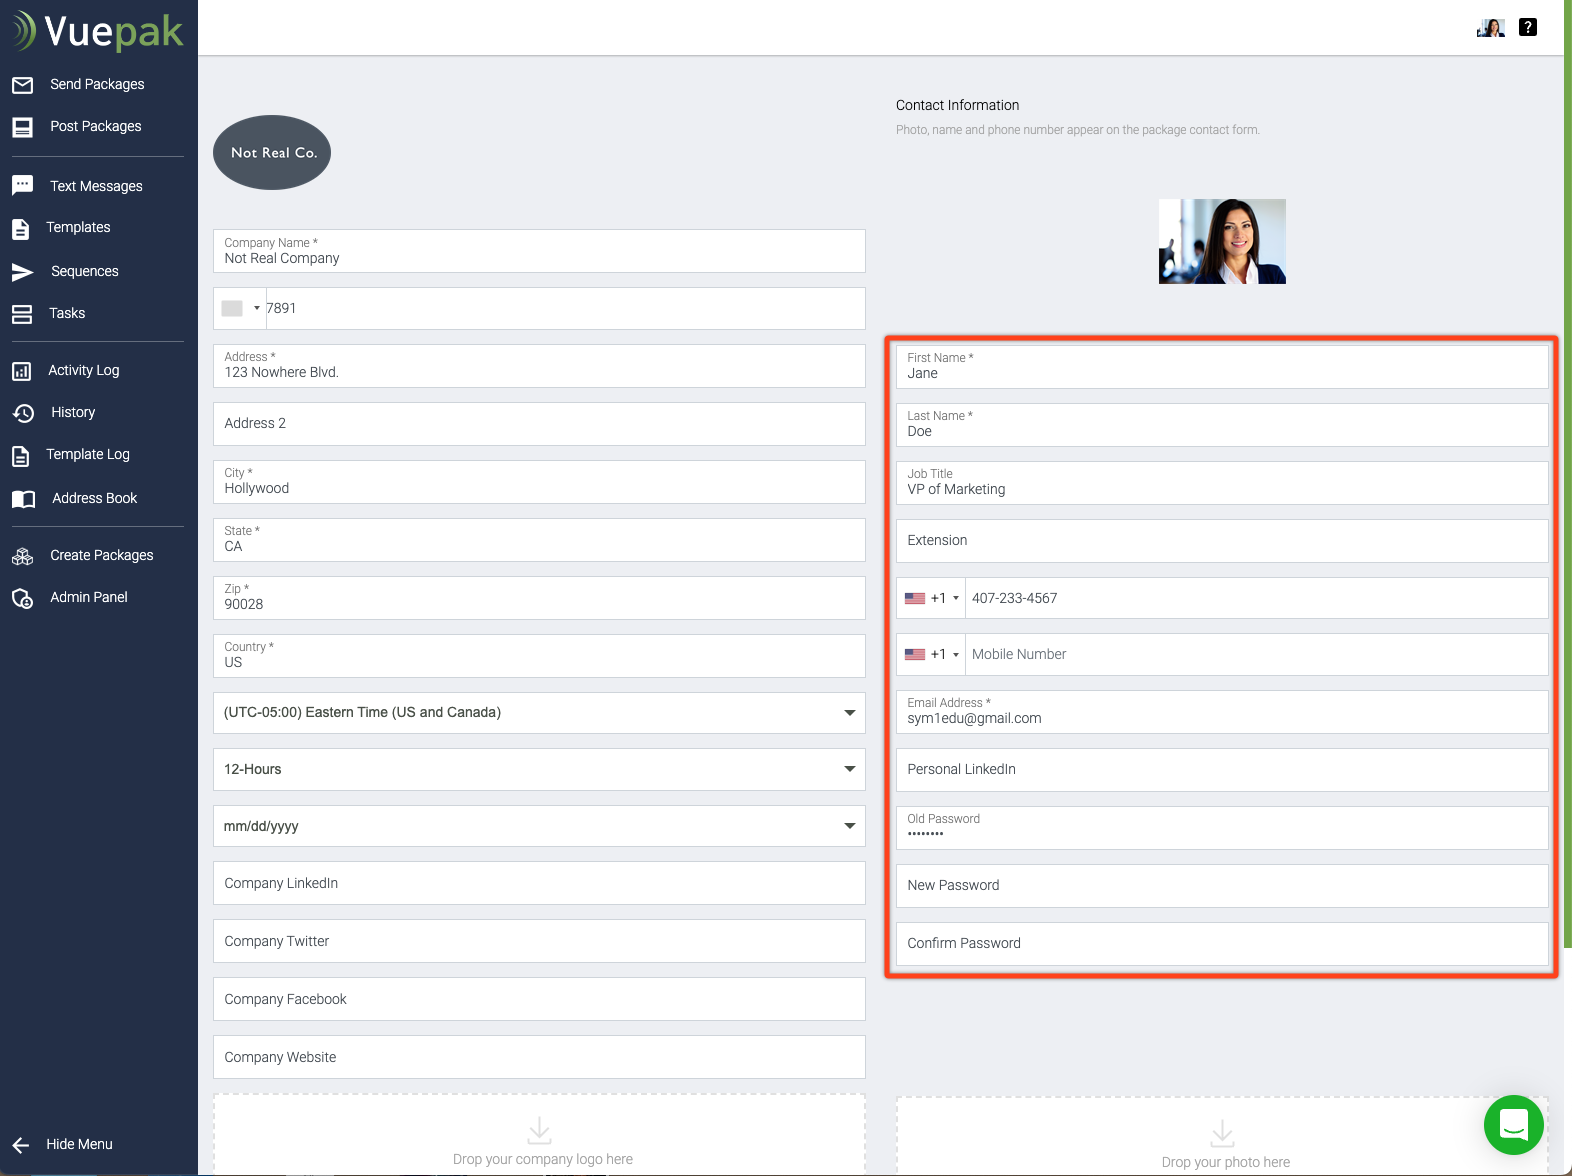Click the Address Book icon in sidebar
The height and width of the screenshot is (1176, 1572).
click(x=23, y=499)
